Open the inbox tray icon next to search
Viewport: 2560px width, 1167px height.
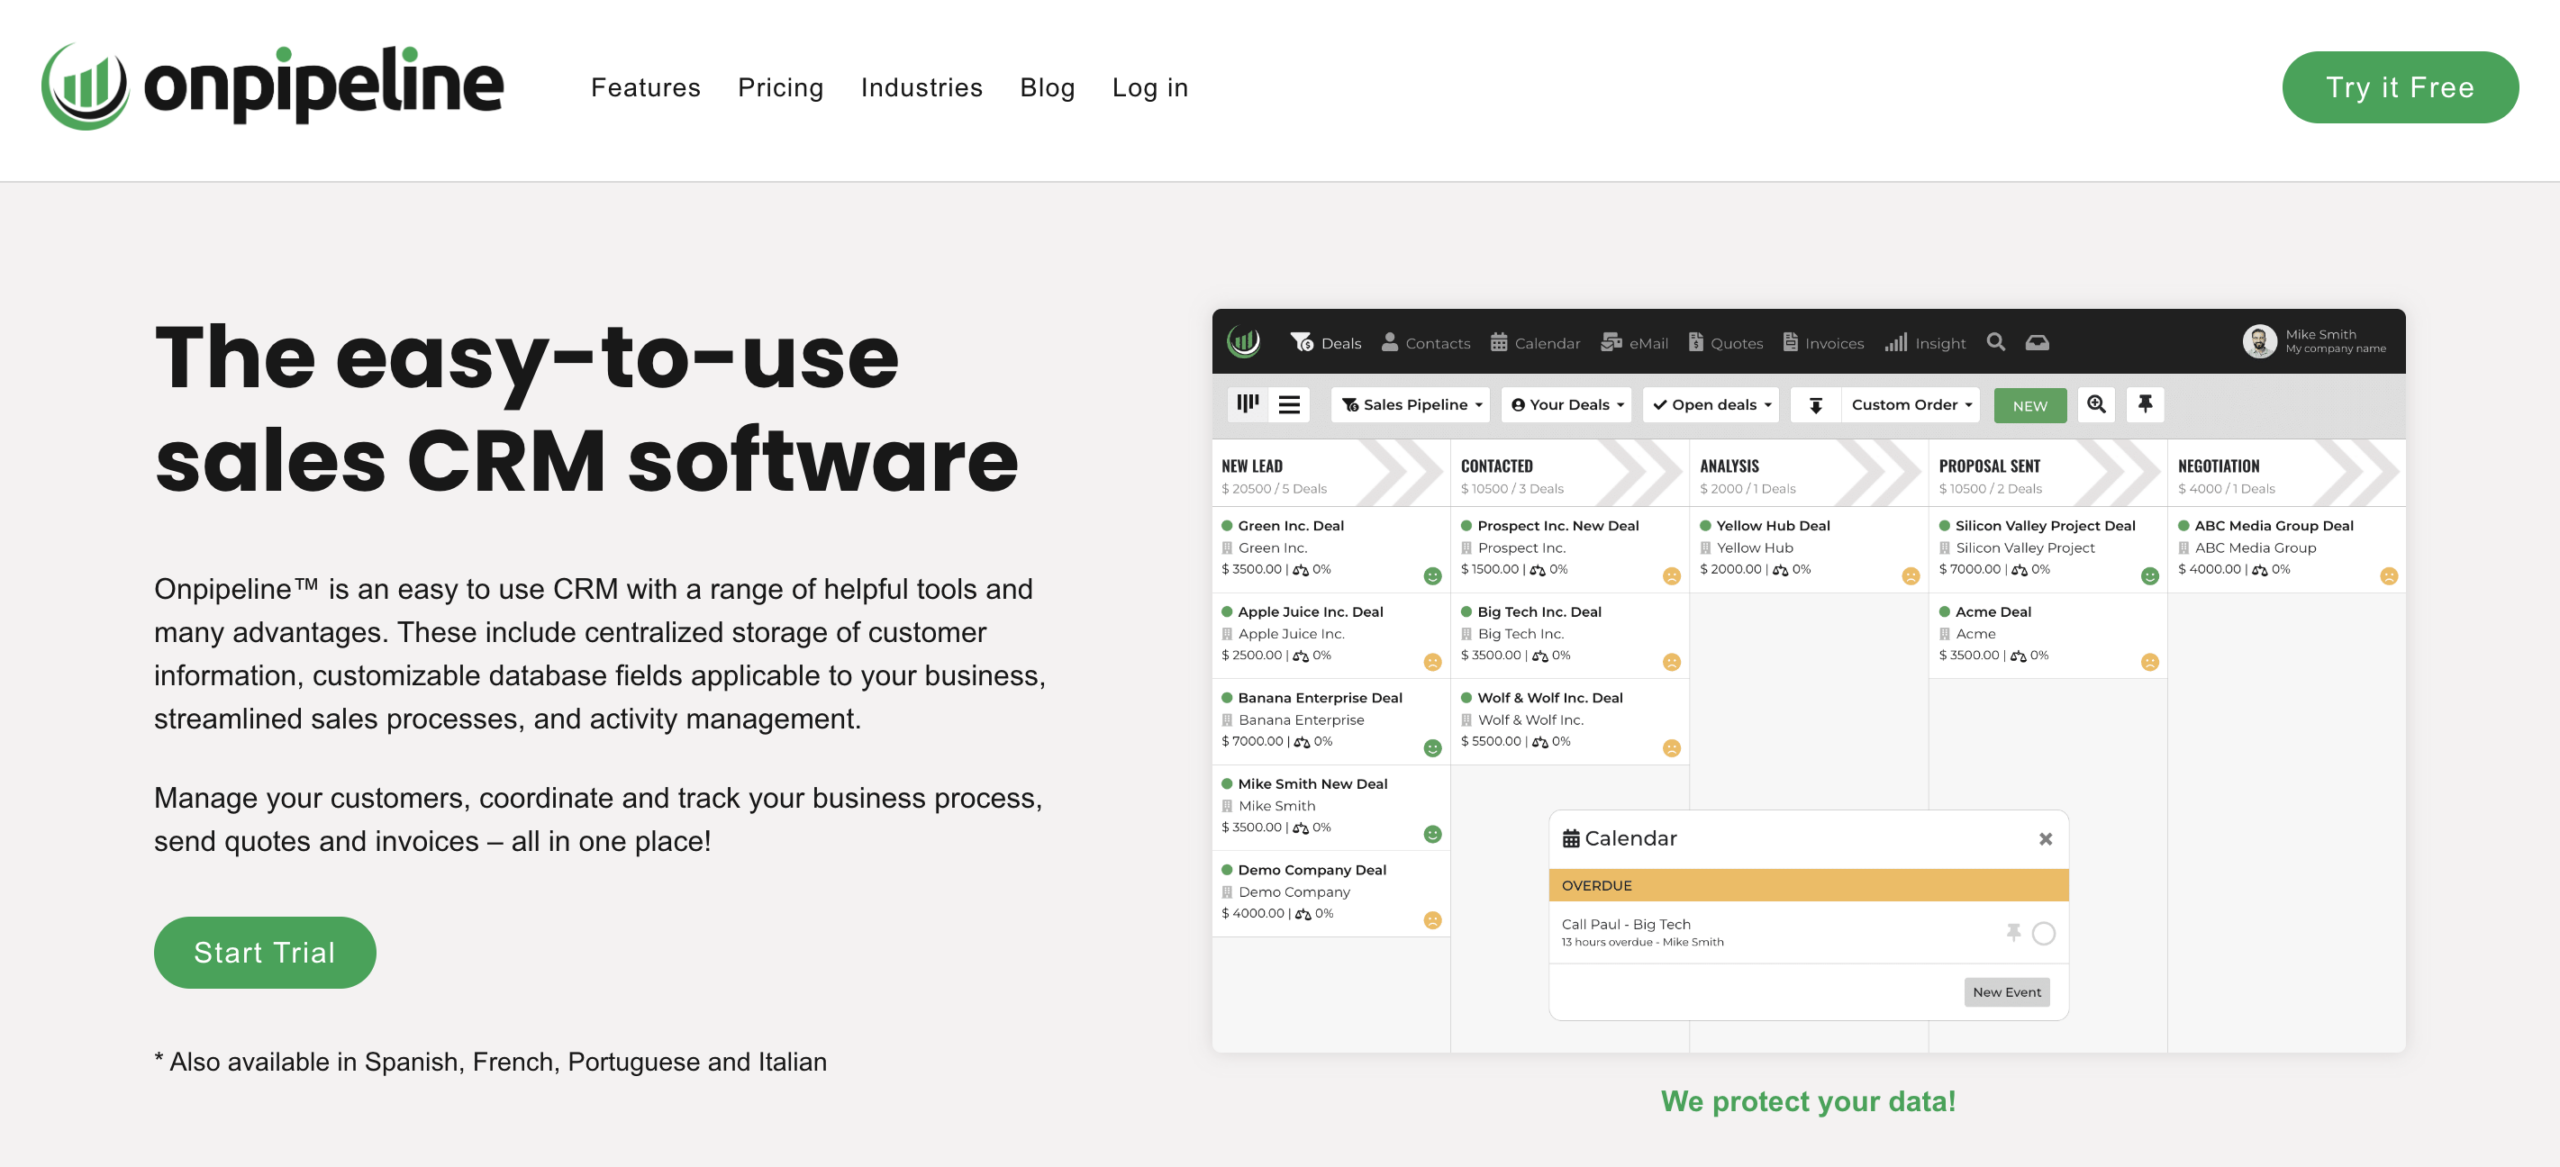click(2038, 342)
